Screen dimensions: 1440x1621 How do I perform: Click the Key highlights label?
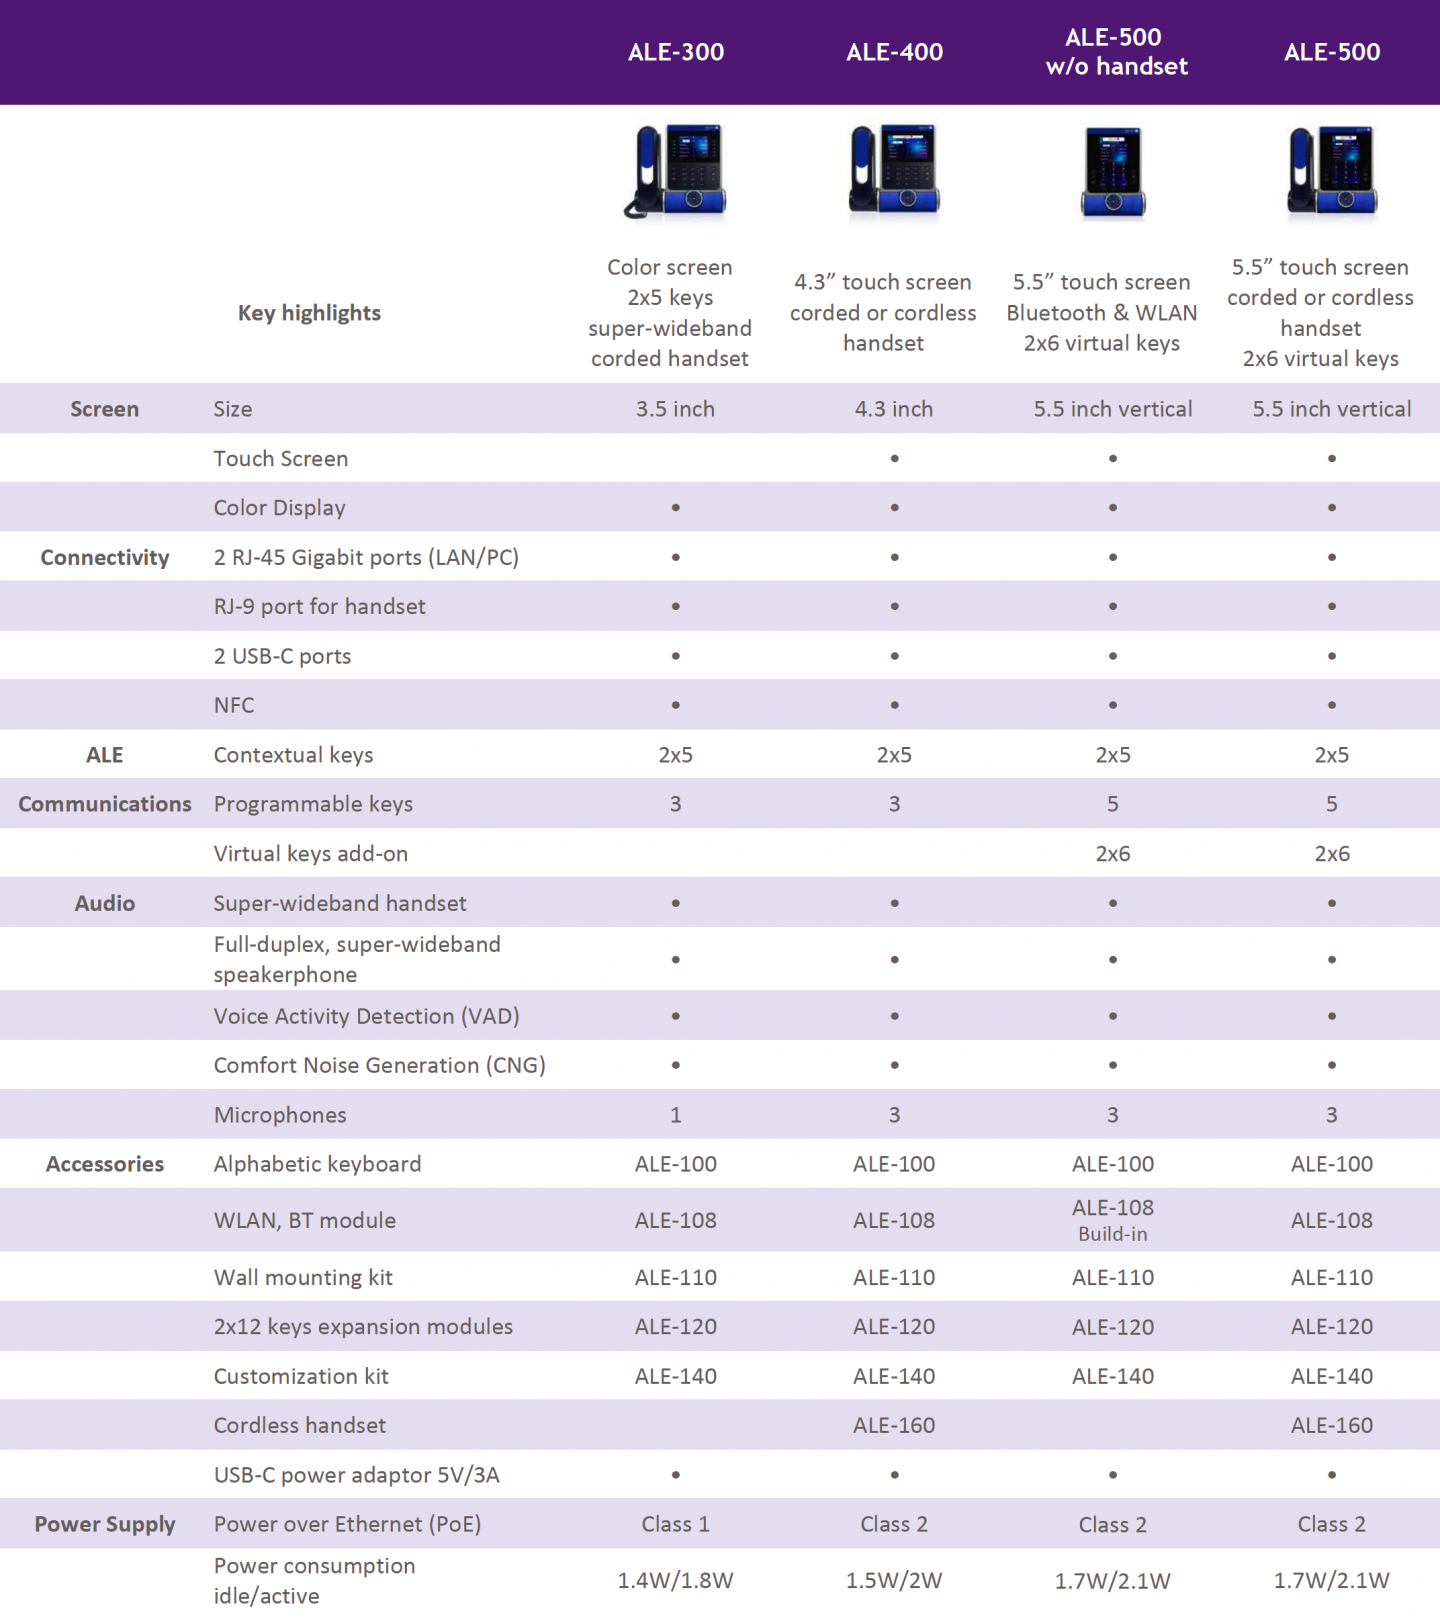[309, 313]
